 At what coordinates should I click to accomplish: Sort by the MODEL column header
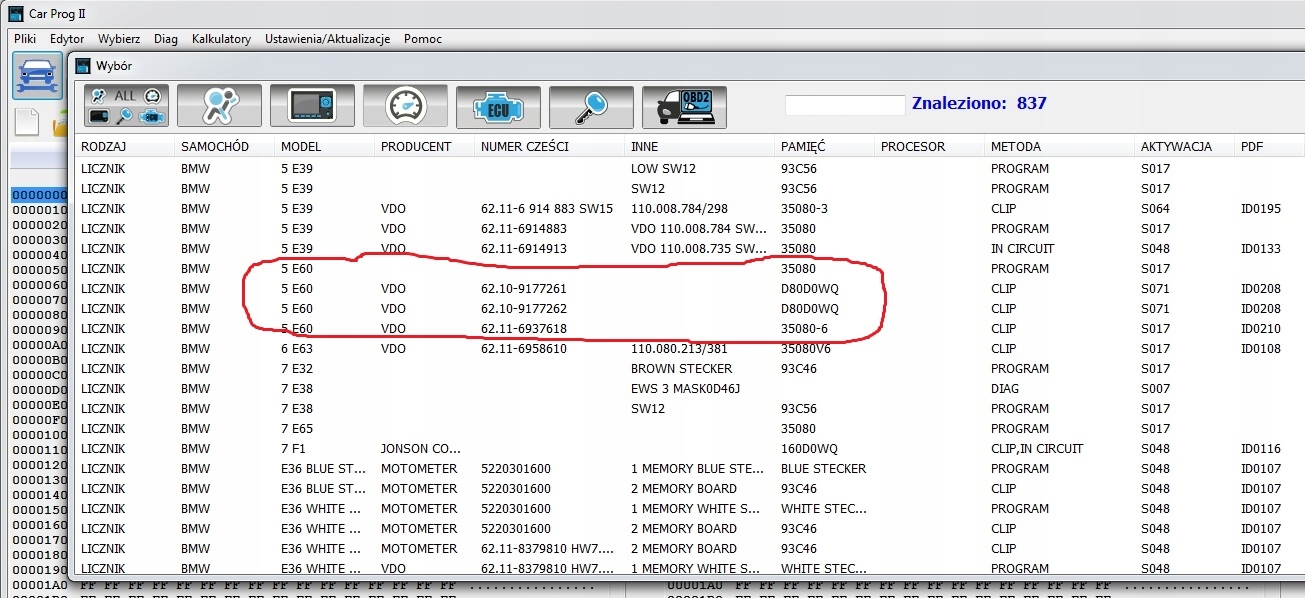pyautogui.click(x=325, y=146)
